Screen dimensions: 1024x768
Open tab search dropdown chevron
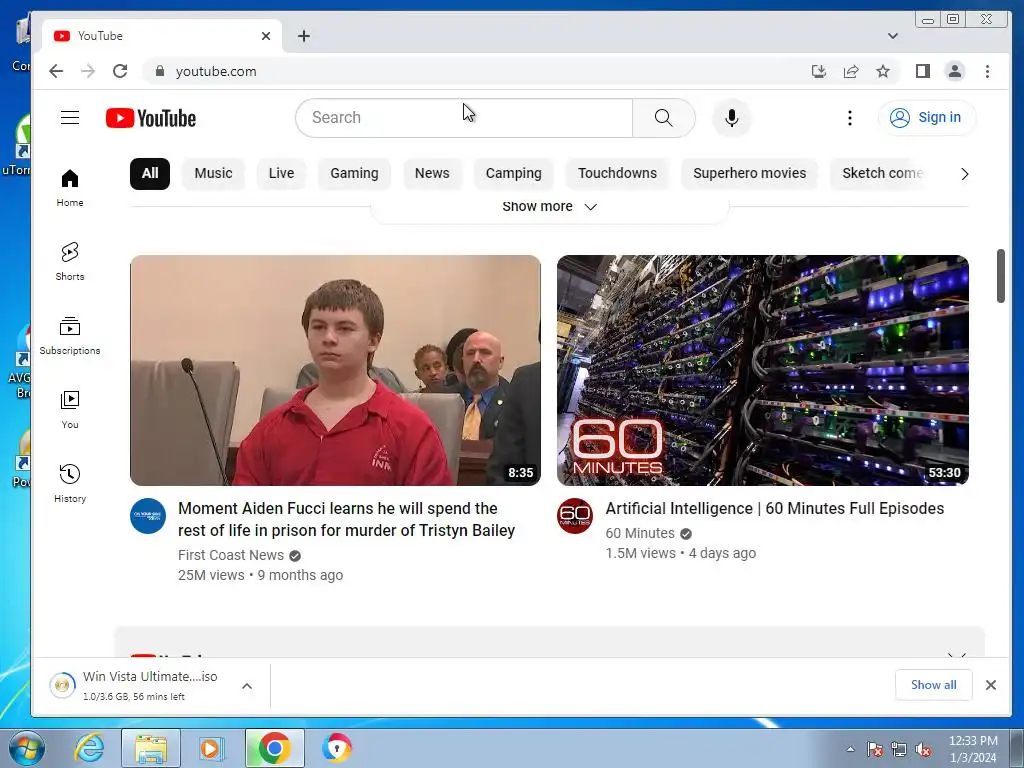[893, 36]
